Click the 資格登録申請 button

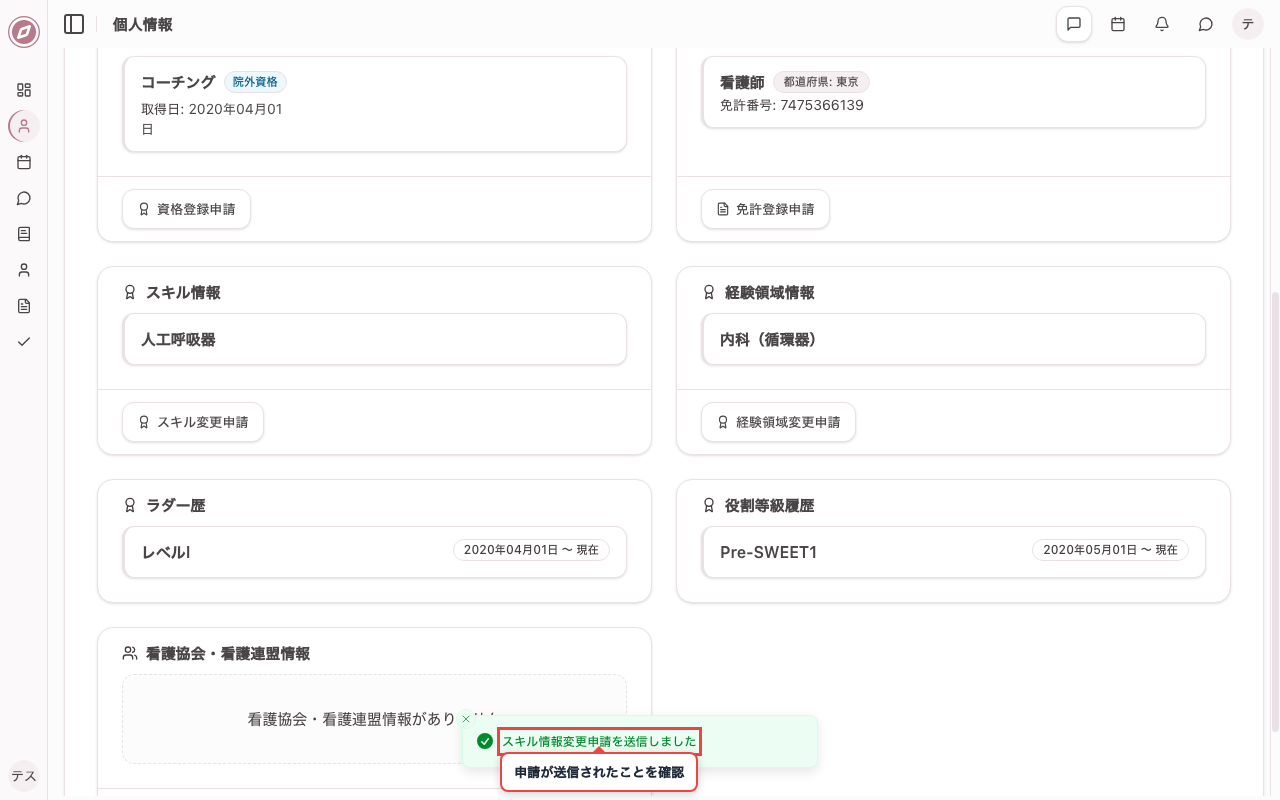[x=186, y=209]
